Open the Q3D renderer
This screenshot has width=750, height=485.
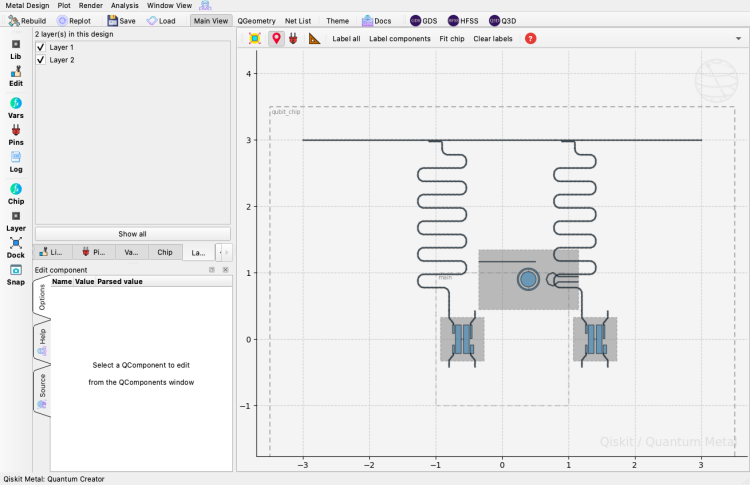click(503, 21)
